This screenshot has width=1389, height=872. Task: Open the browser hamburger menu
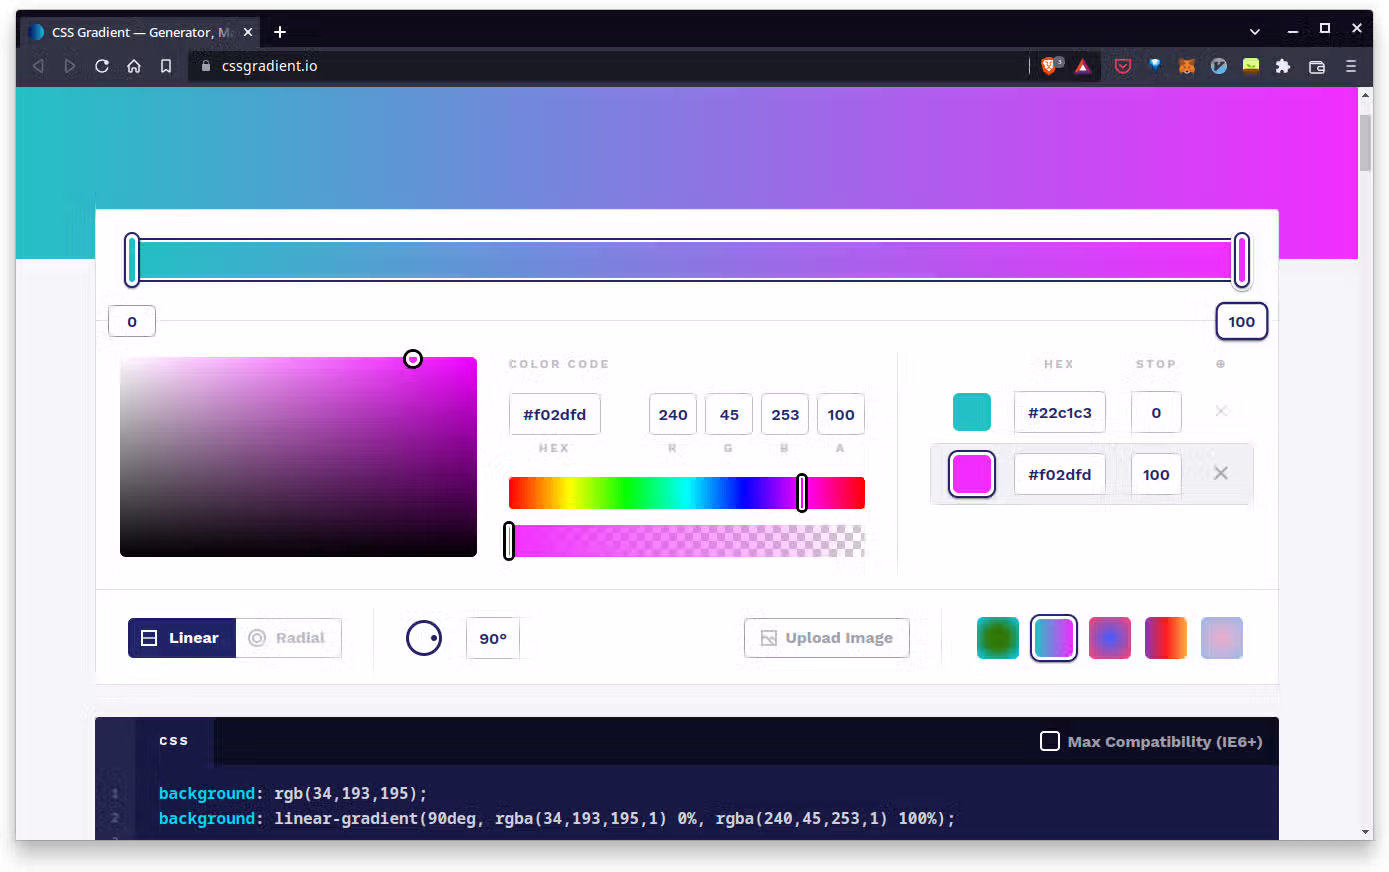(1351, 66)
